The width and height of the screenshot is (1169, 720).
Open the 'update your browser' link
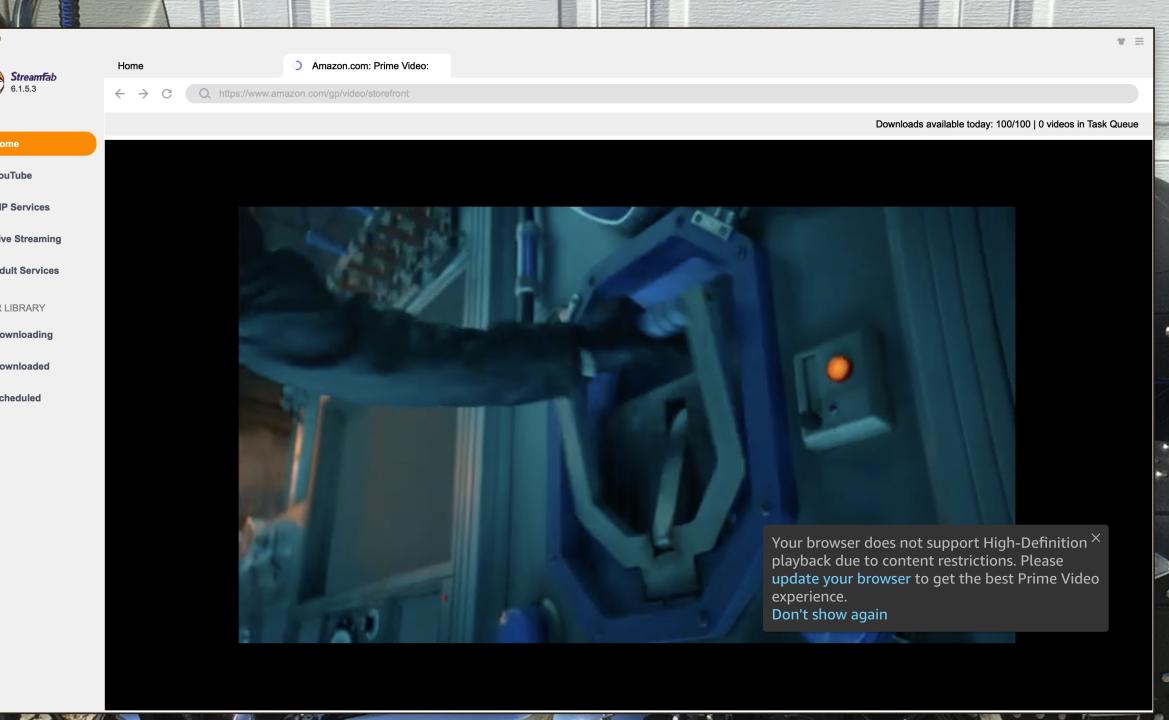(x=840, y=578)
